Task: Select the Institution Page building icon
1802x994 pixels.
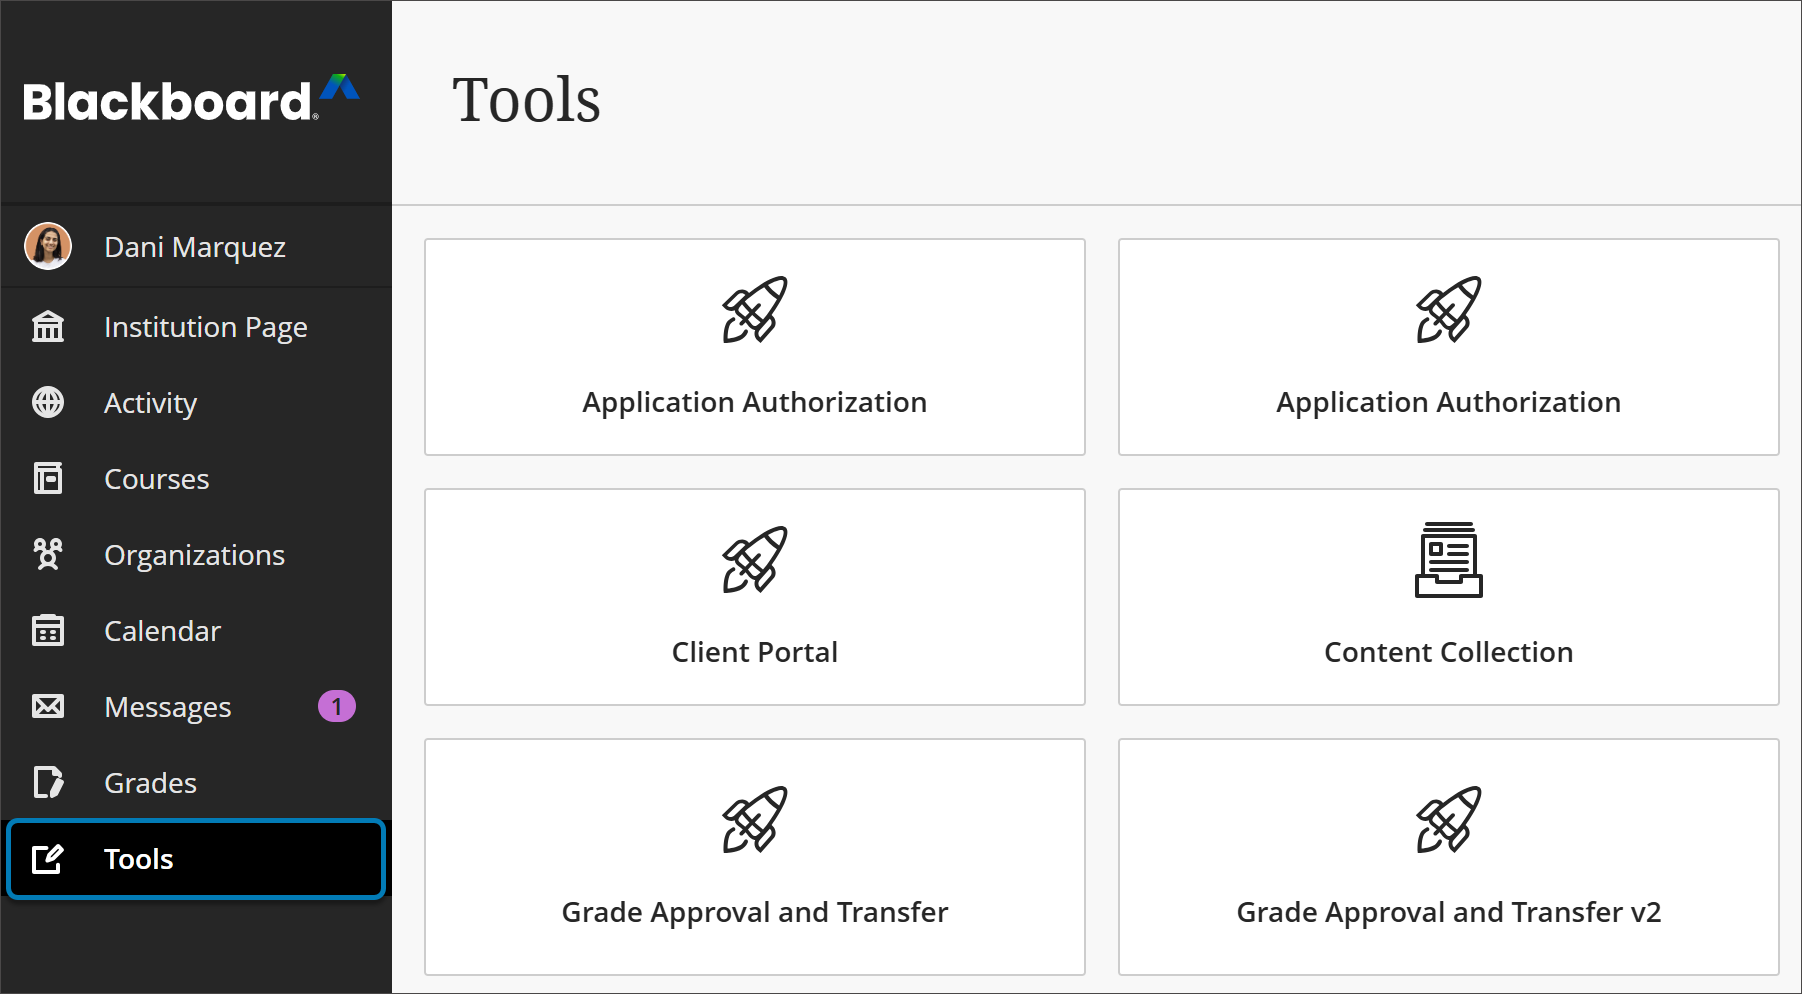Action: [x=48, y=327]
